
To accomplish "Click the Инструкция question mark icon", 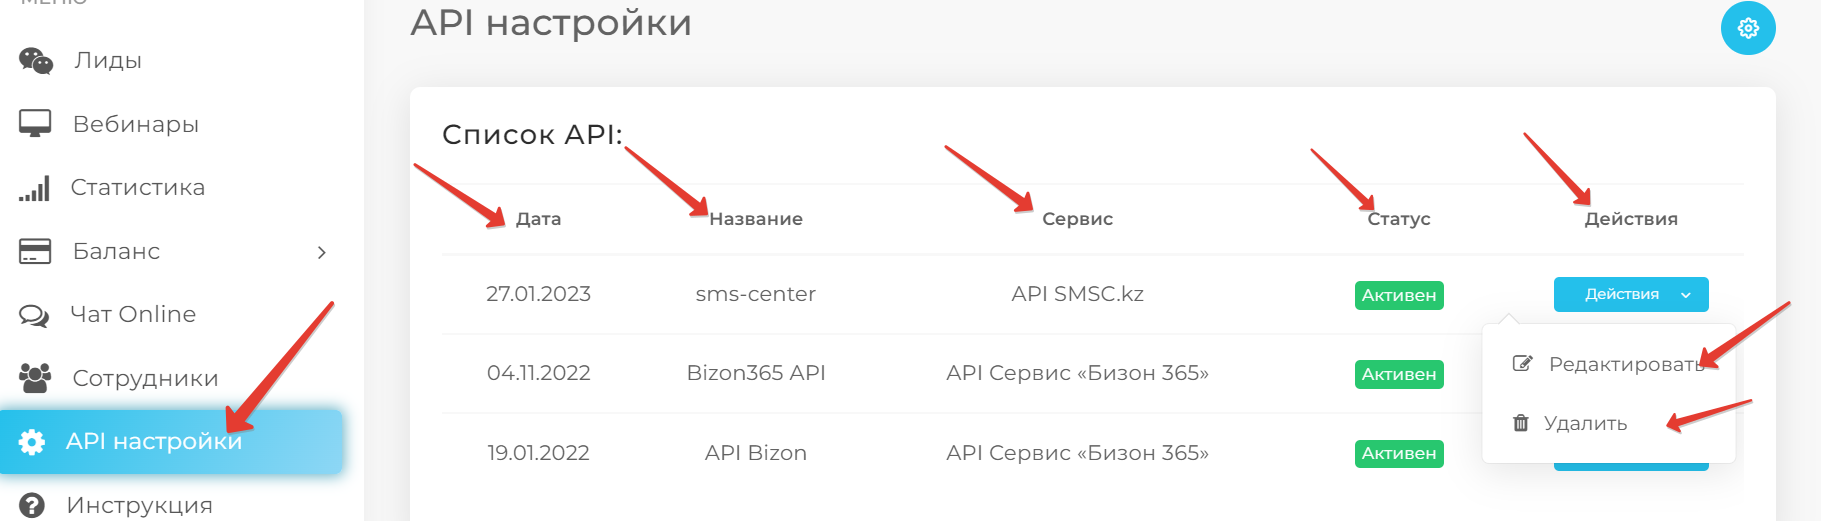I will coord(32,505).
